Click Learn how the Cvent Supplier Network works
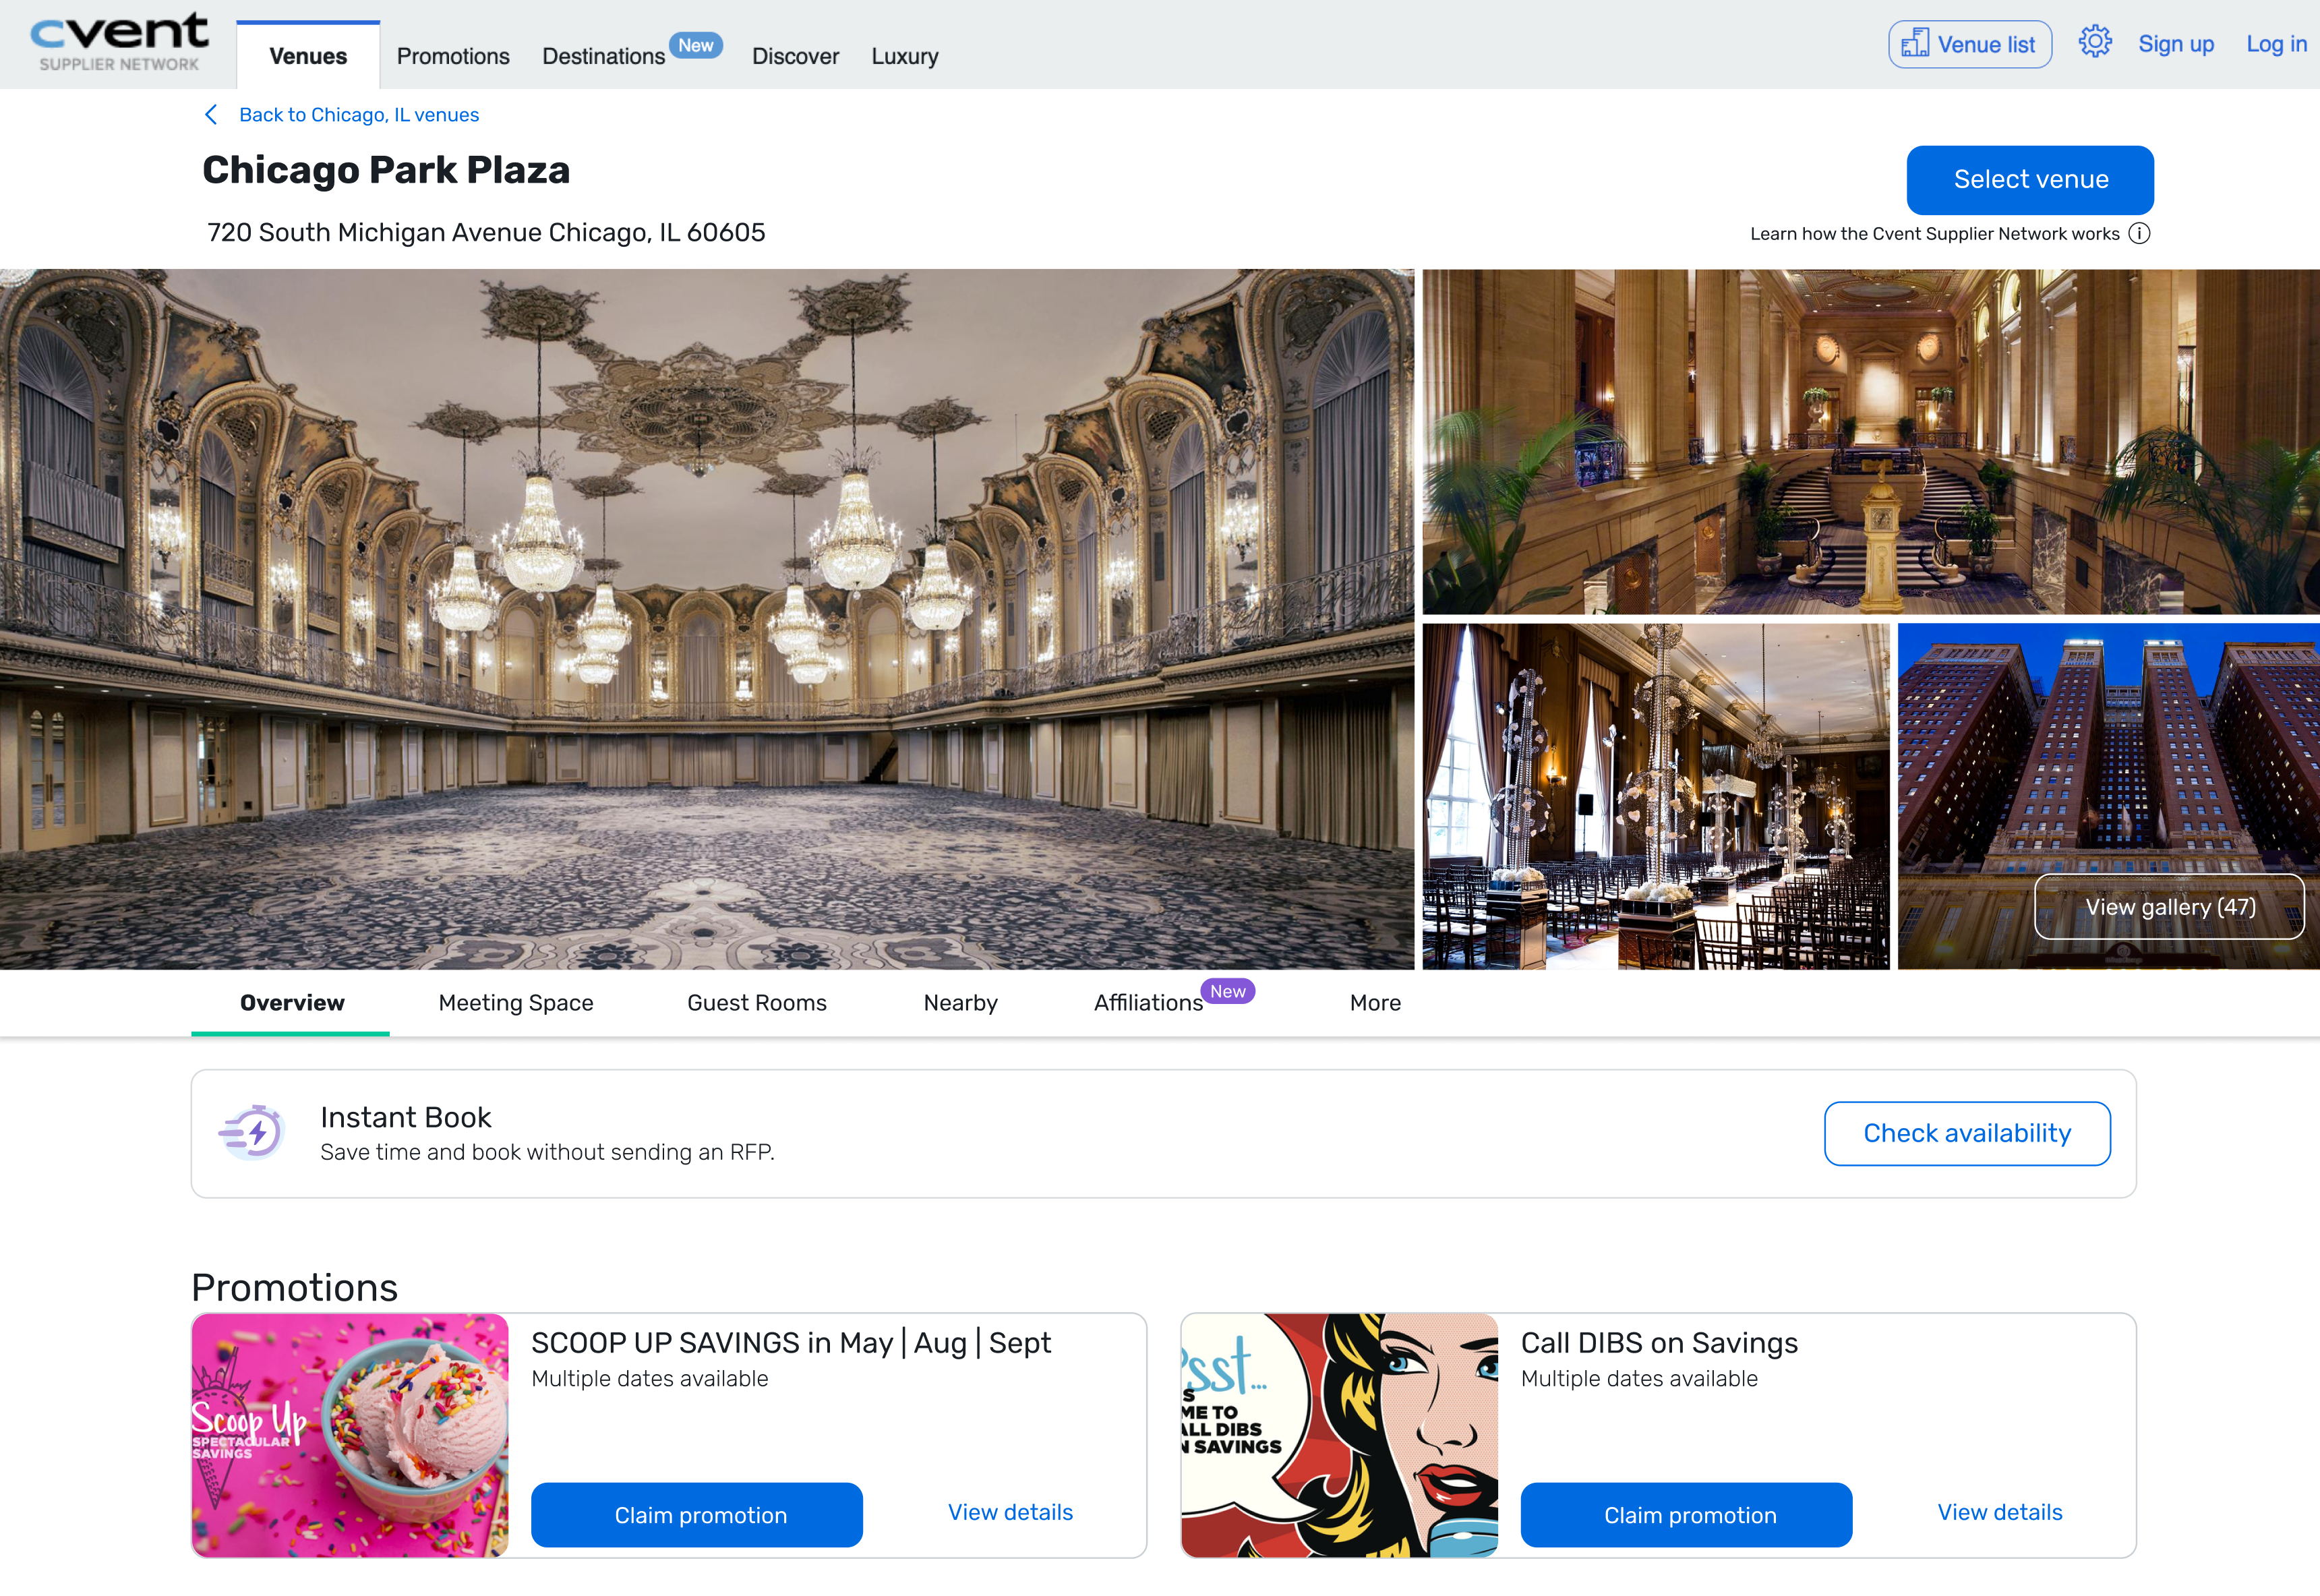2320x1596 pixels. click(1934, 234)
